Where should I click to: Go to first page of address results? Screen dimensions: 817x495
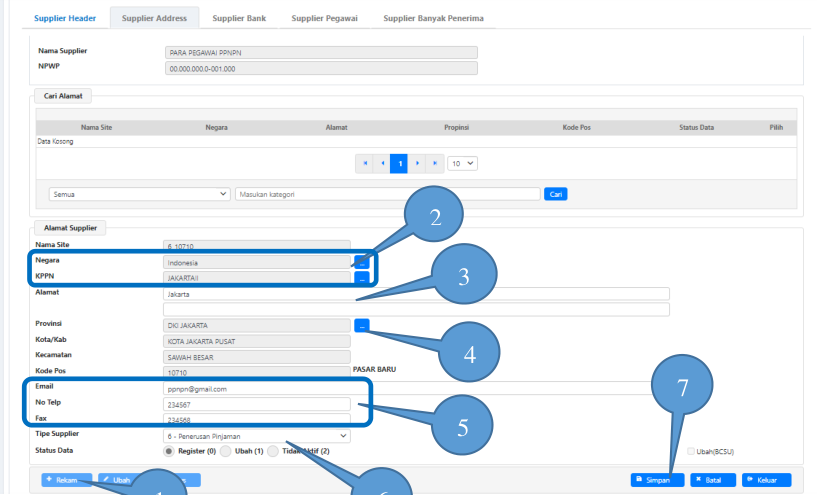[365, 163]
